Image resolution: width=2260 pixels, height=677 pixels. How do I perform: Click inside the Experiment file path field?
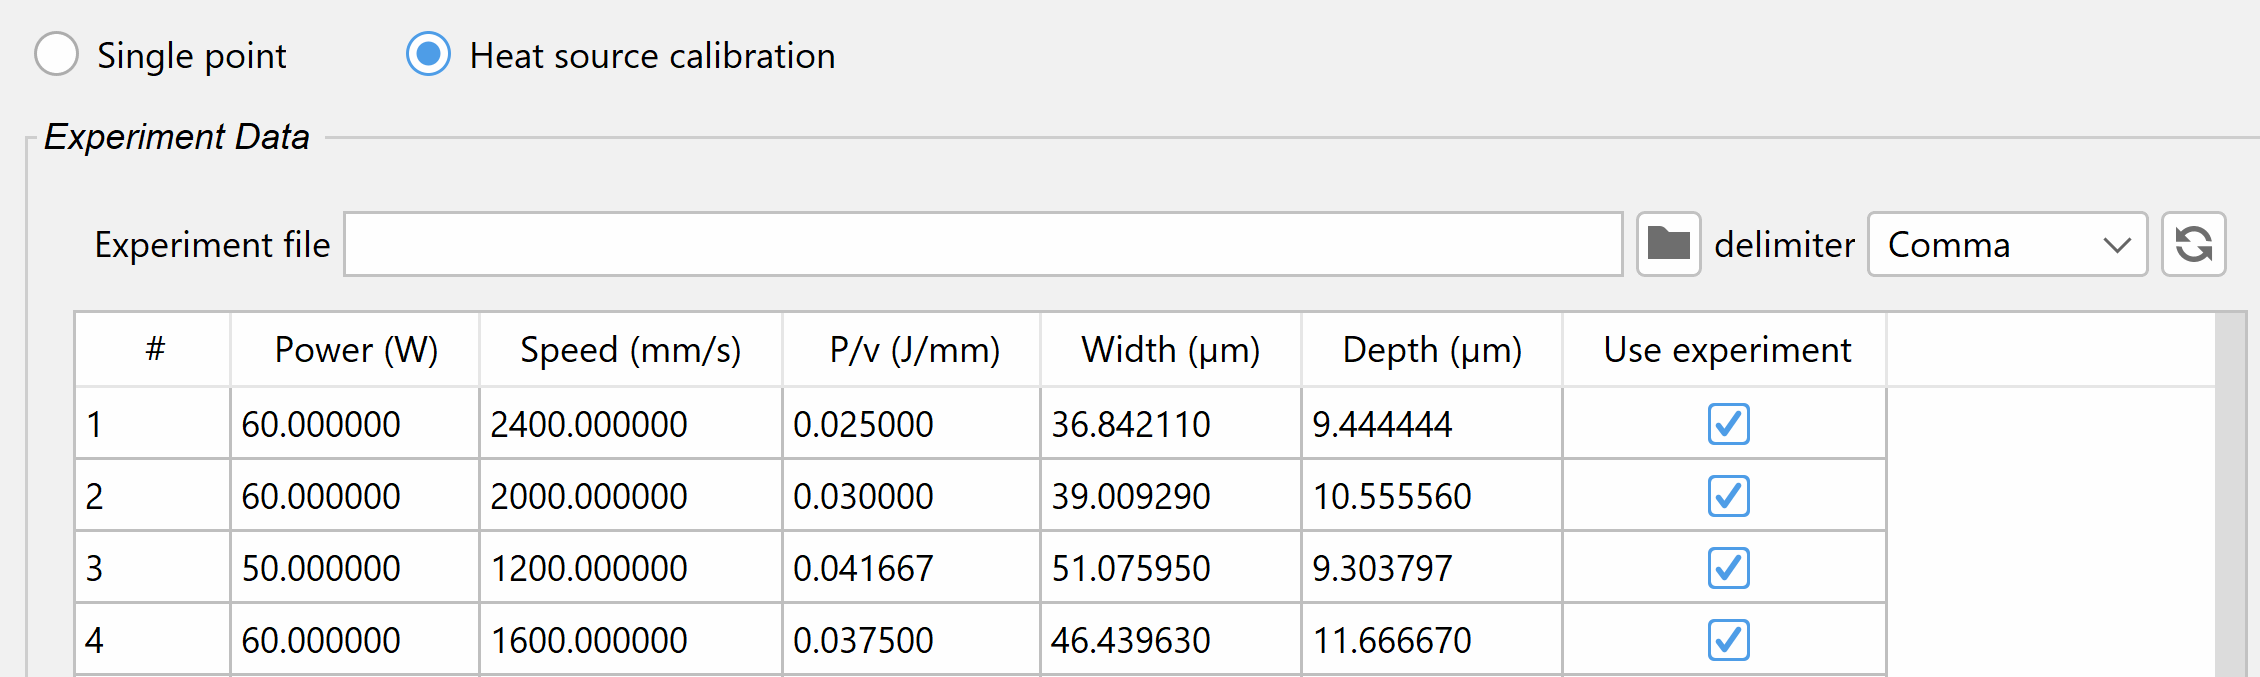click(x=982, y=244)
